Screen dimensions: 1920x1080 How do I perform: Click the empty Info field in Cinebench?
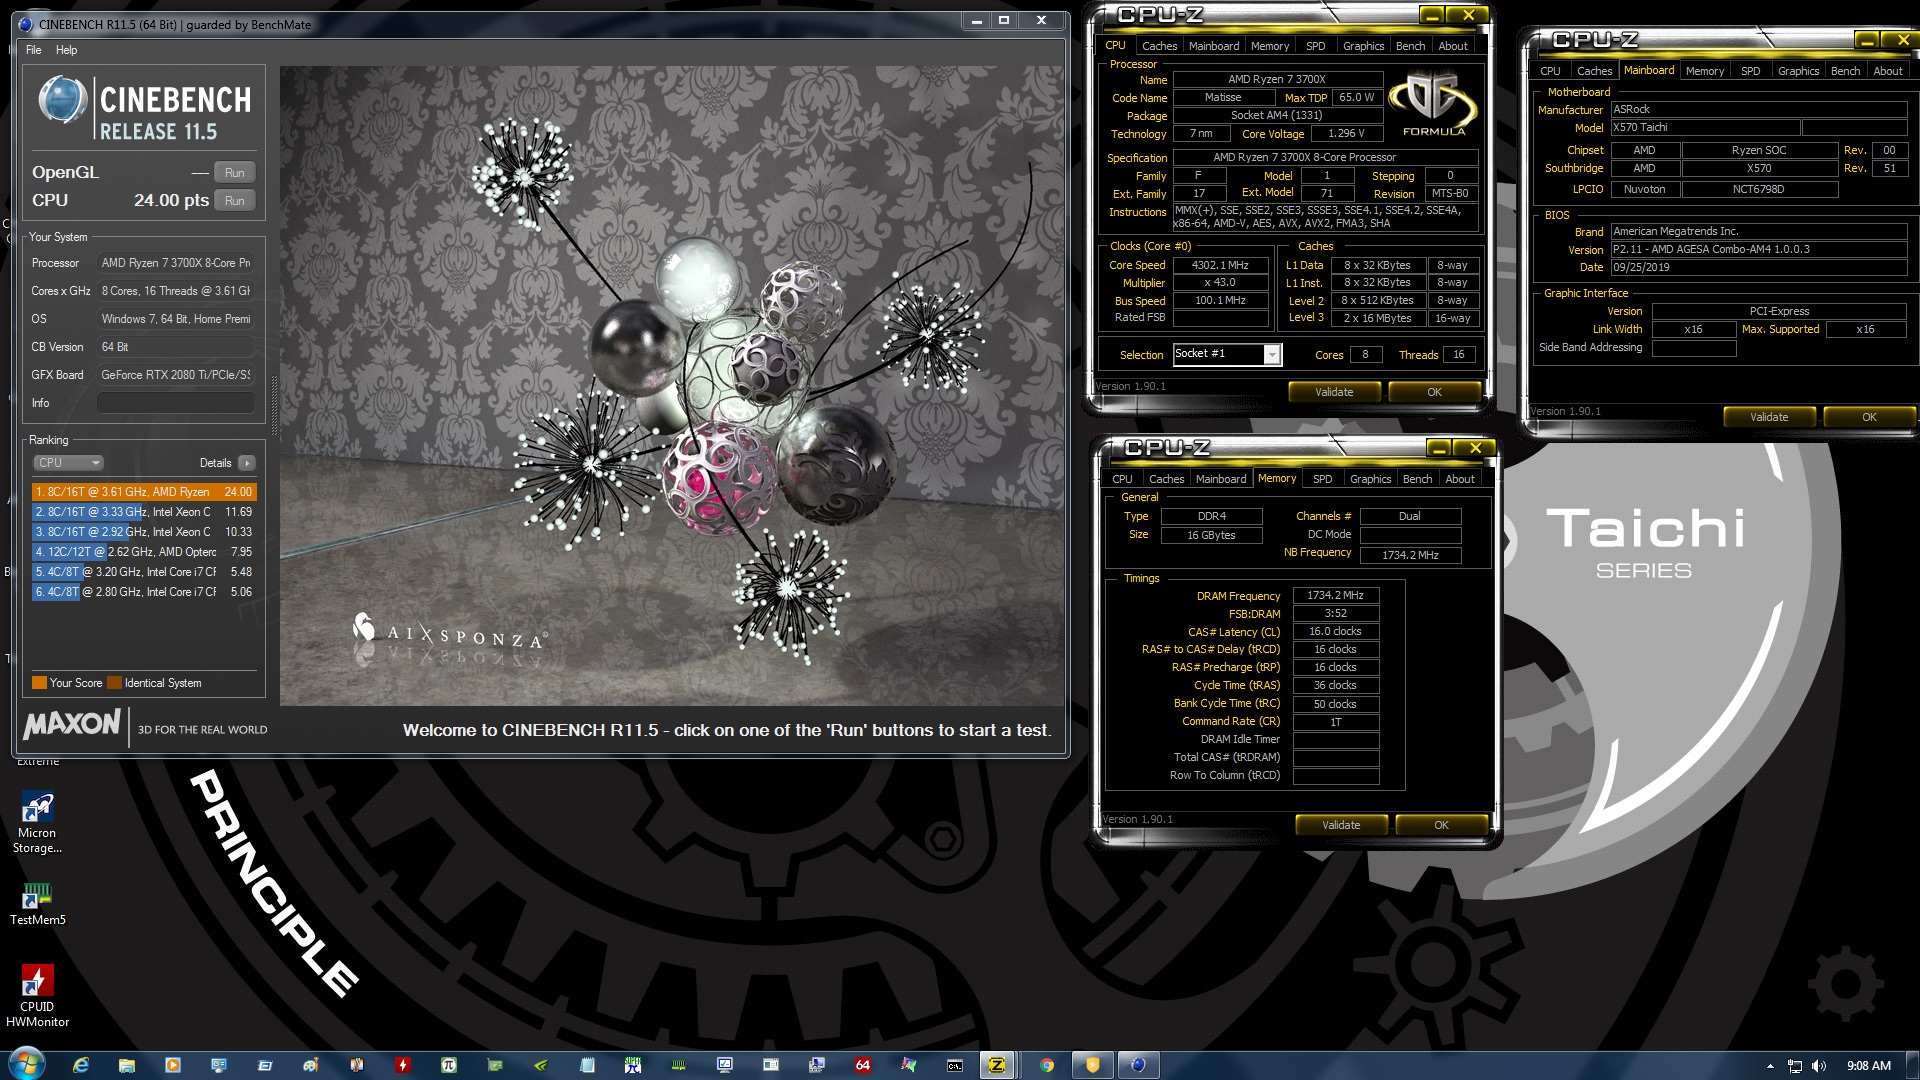[x=175, y=403]
